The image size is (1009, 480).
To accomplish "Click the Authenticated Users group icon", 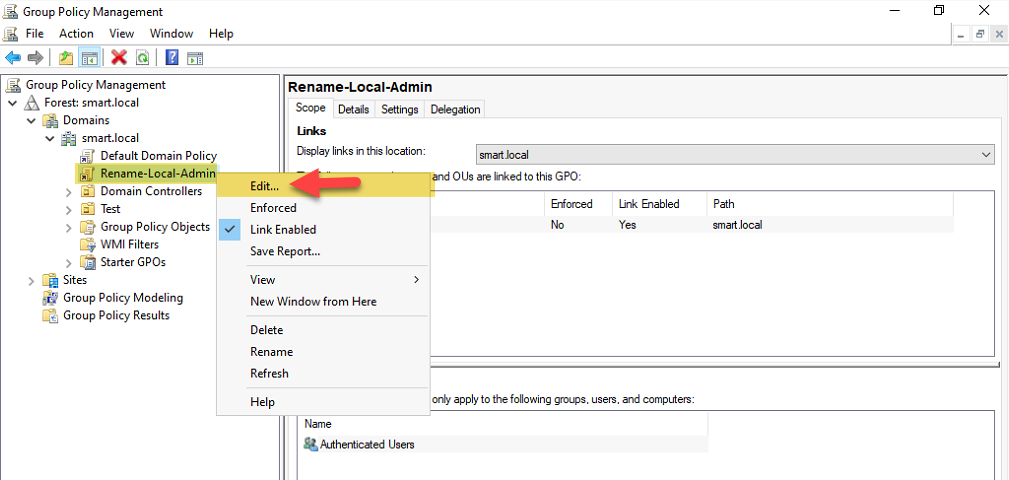I will tap(311, 444).
